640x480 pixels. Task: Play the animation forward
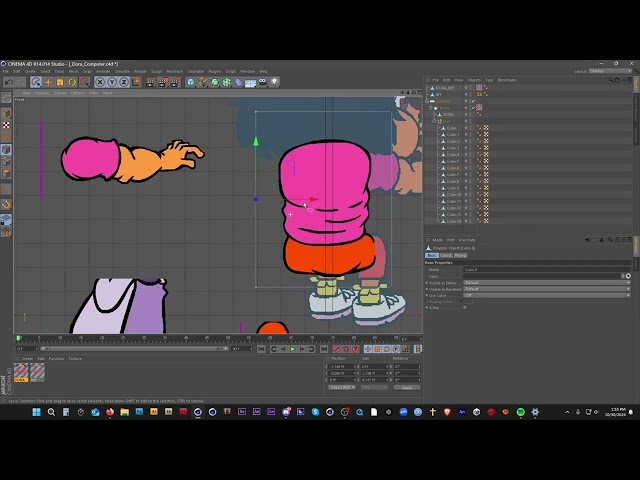coord(293,349)
